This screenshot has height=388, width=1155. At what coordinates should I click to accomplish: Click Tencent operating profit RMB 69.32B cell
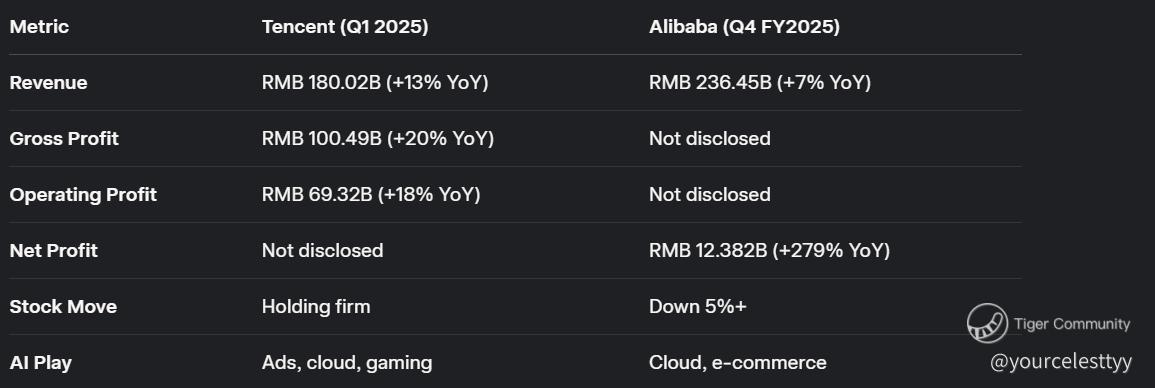point(371,194)
